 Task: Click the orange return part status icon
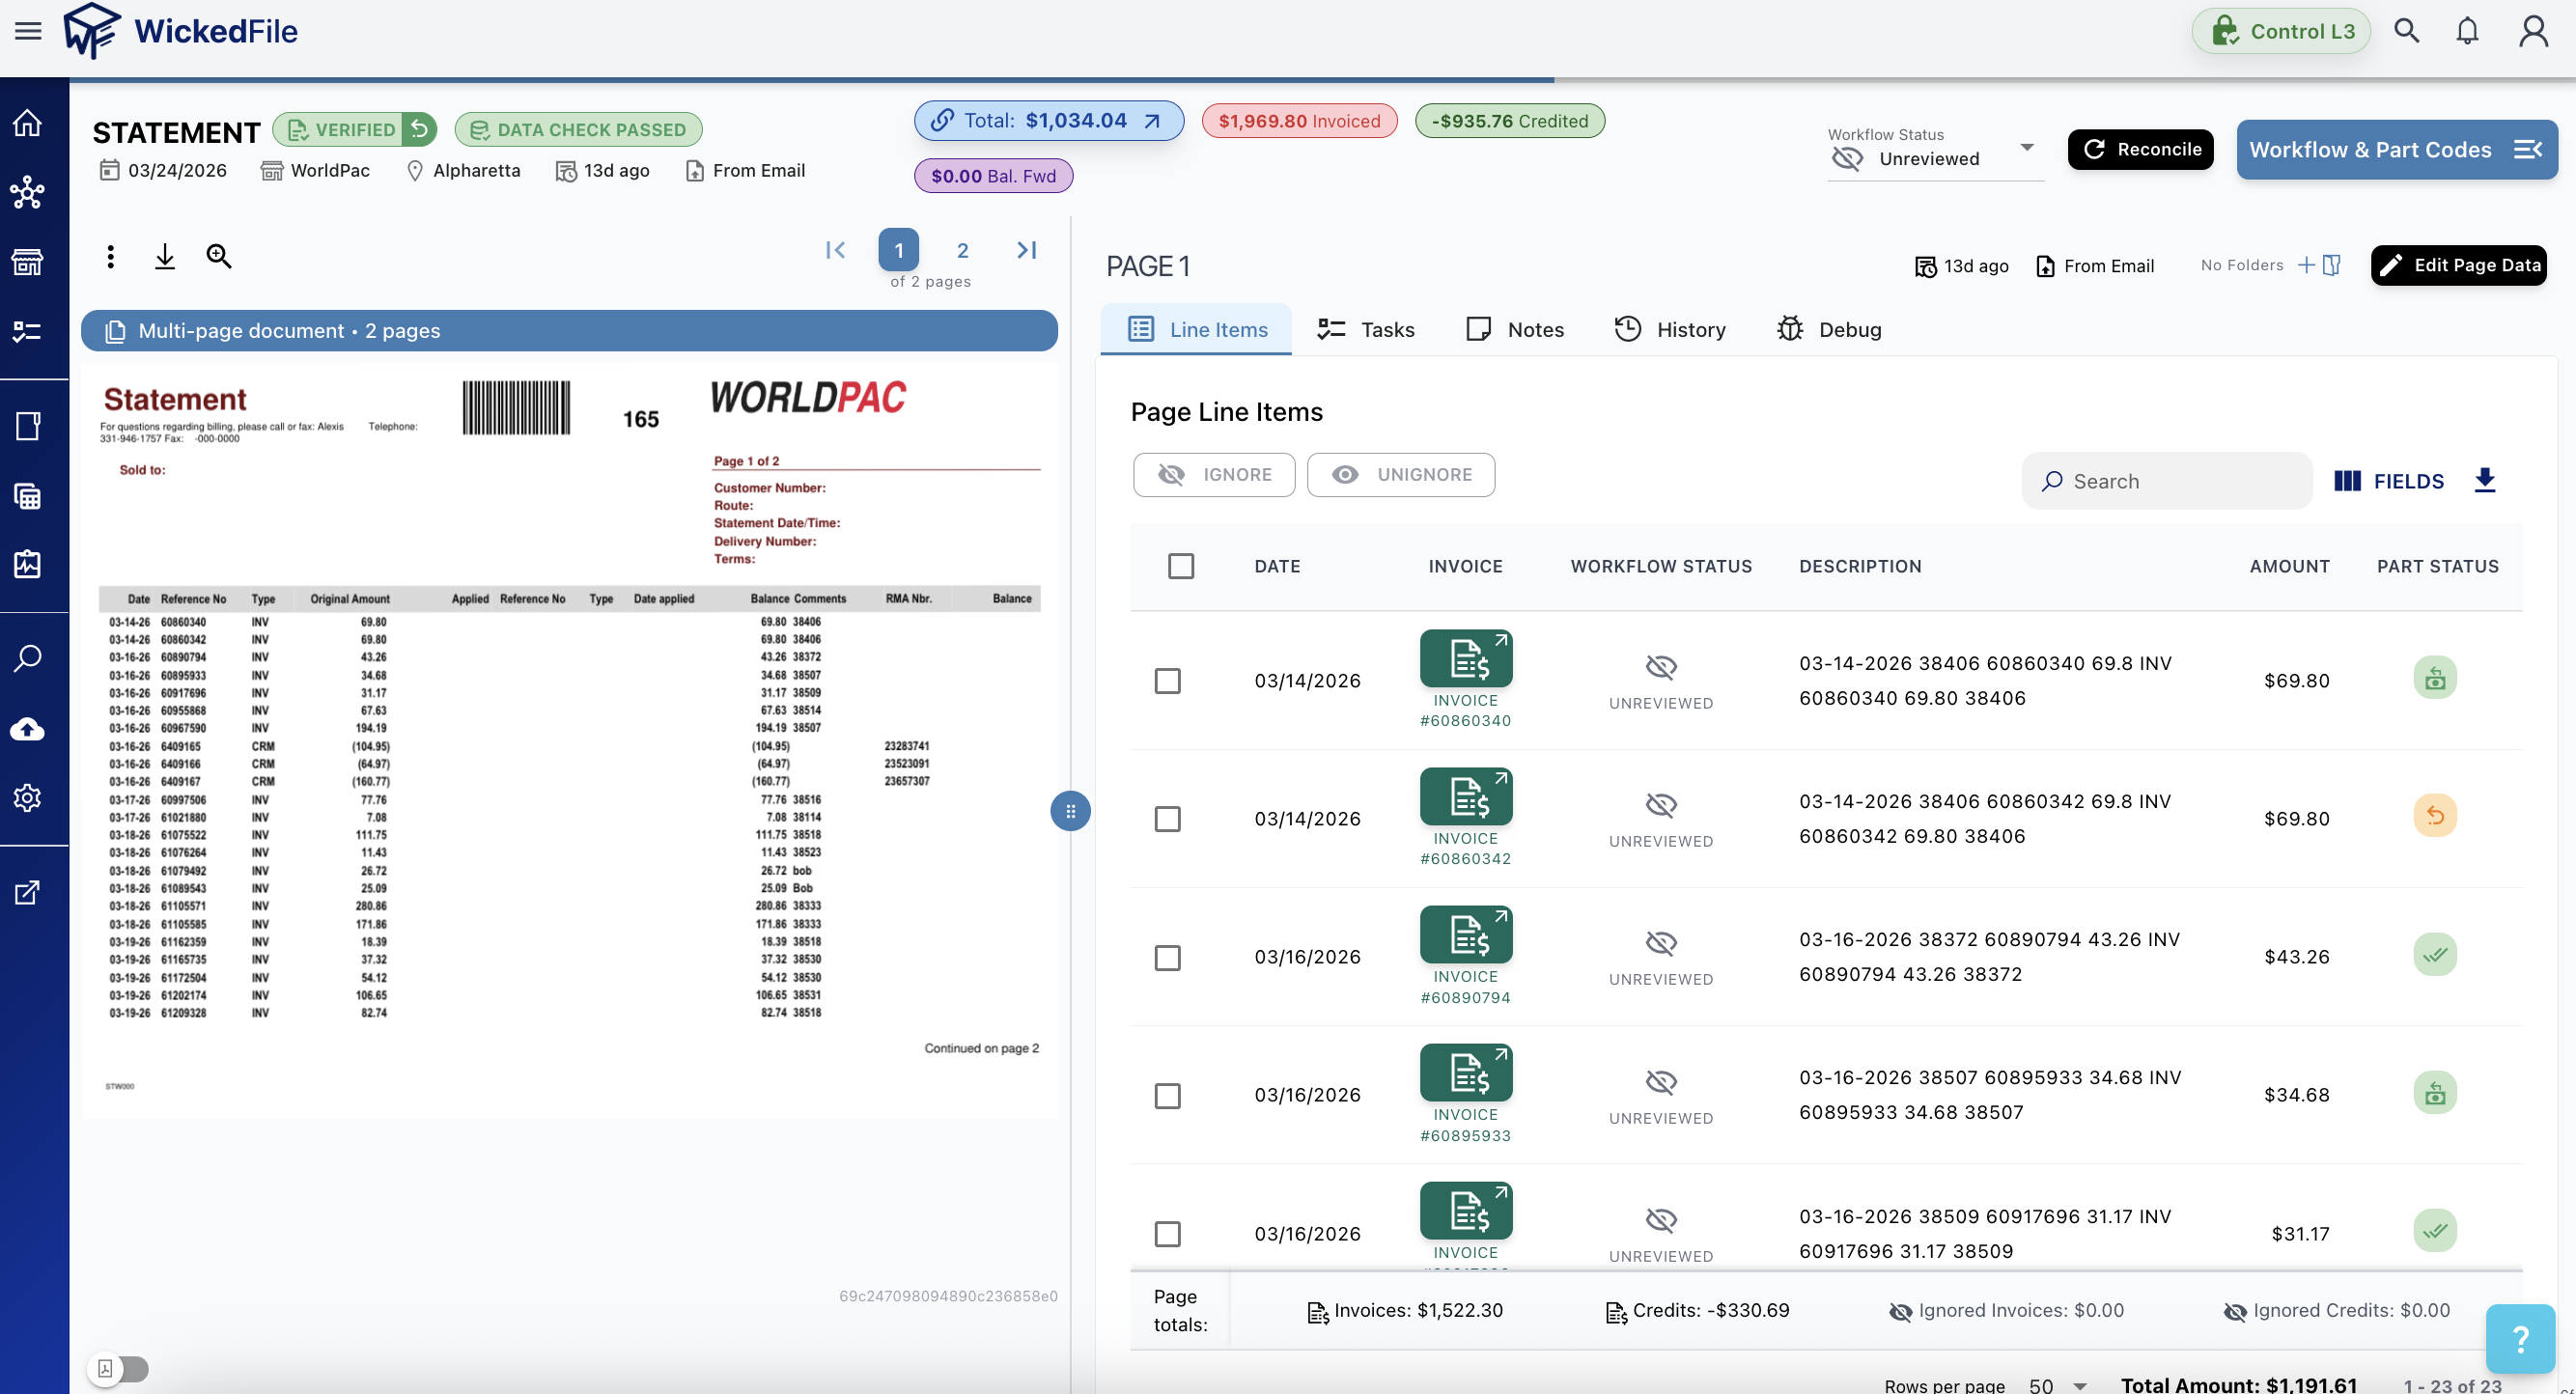pyautogui.click(x=2434, y=816)
